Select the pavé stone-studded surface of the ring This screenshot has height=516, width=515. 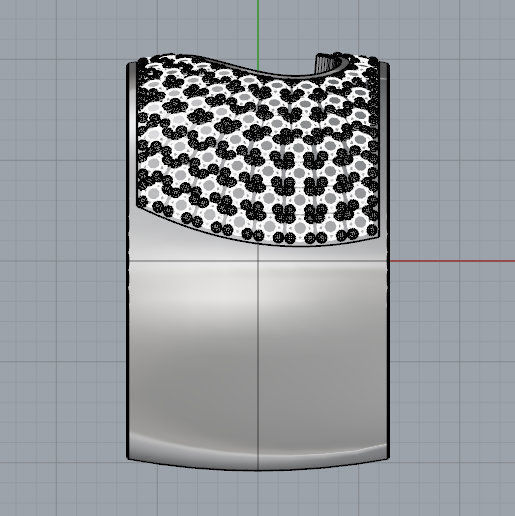coord(258,150)
